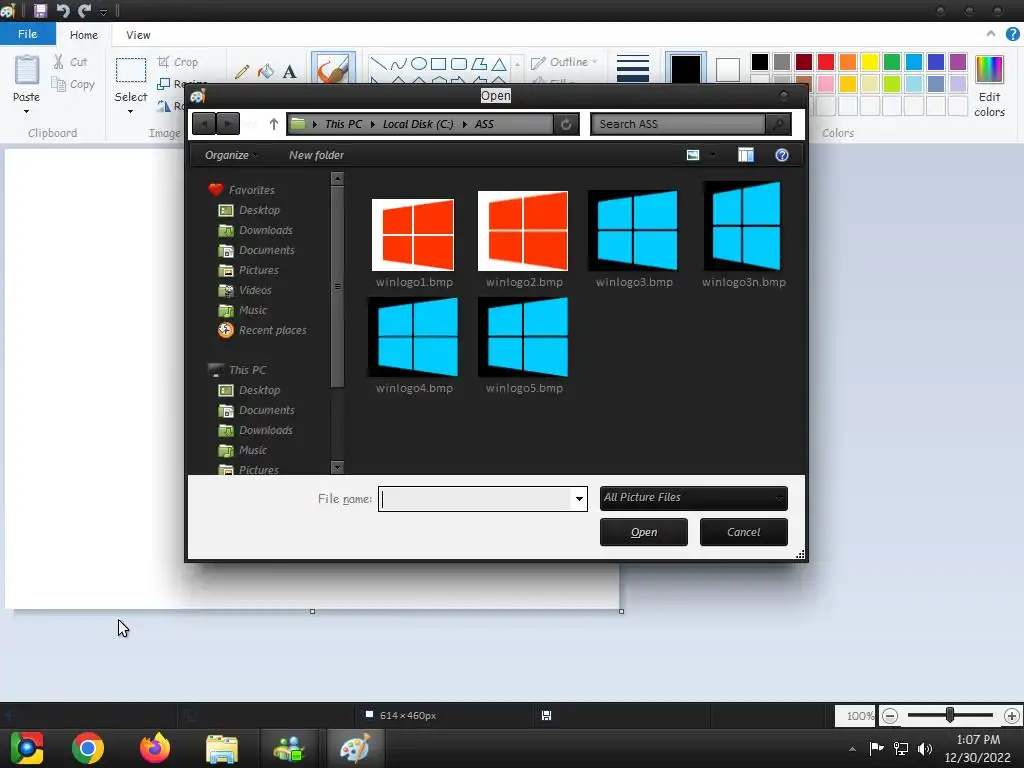The image size is (1024, 768).
Task: Open dialog help question mark icon
Action: pos(782,155)
